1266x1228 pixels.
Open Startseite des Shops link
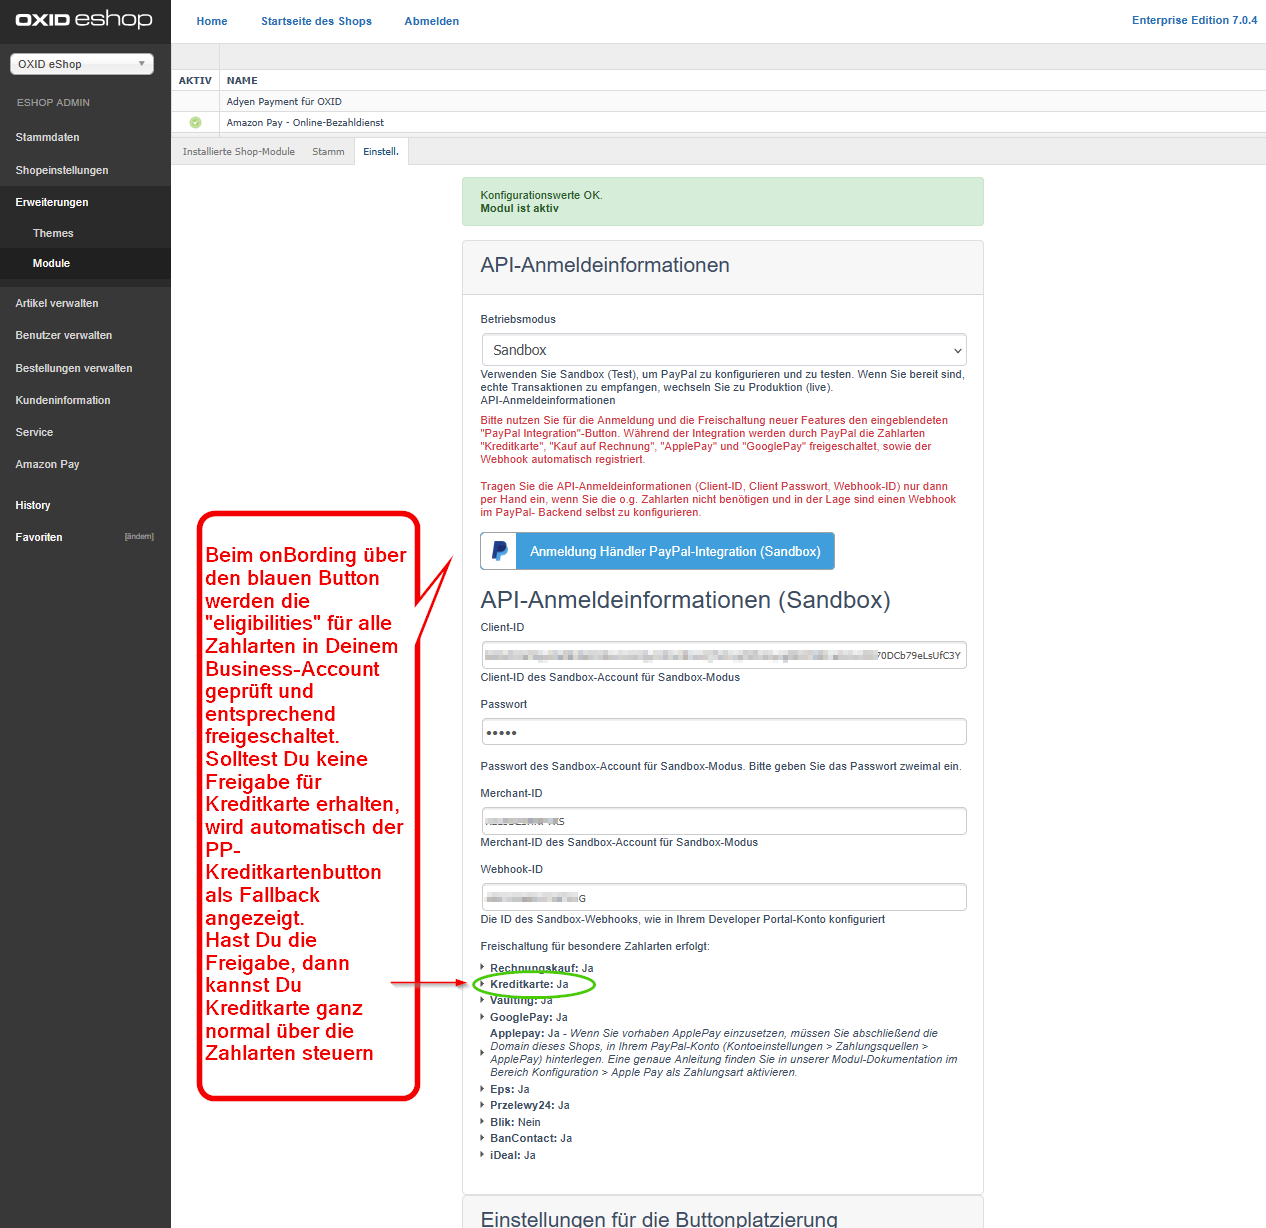(x=316, y=21)
